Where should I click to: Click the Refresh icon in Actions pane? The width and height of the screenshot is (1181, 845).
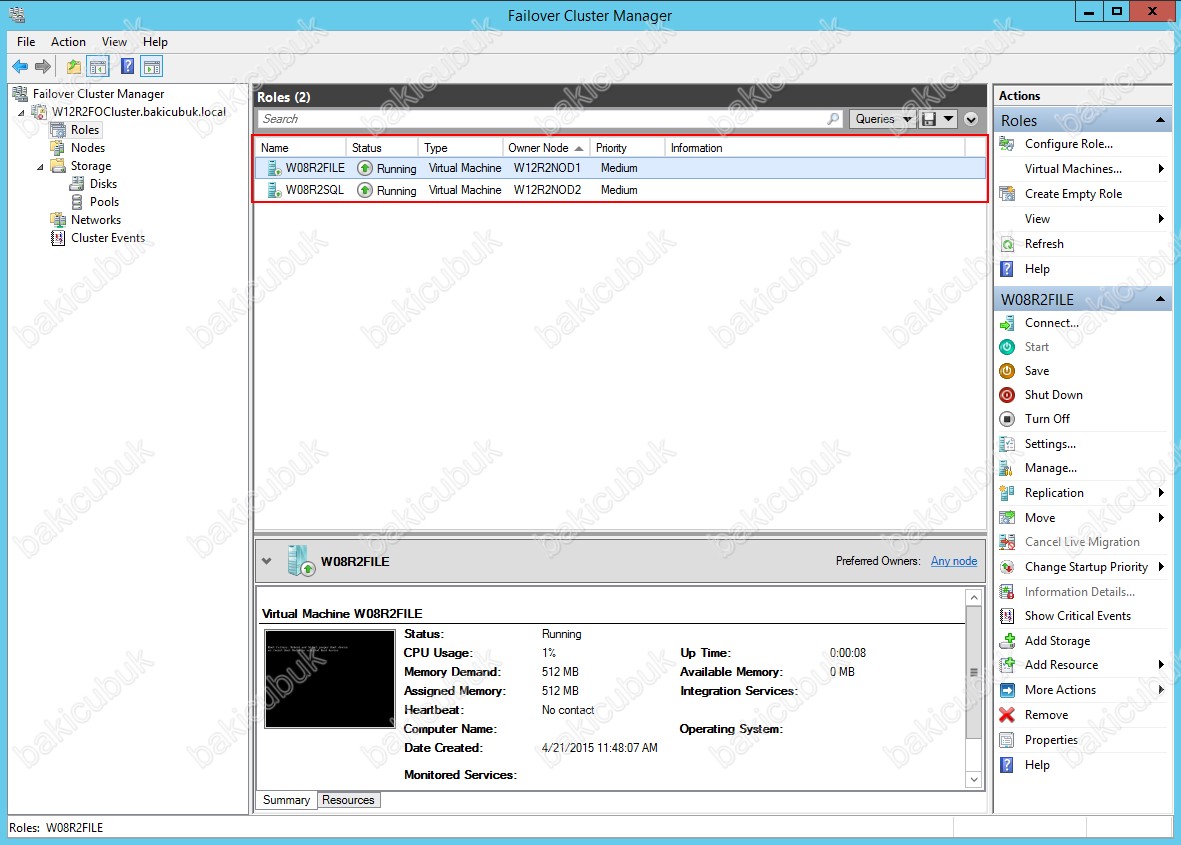(x=1006, y=244)
